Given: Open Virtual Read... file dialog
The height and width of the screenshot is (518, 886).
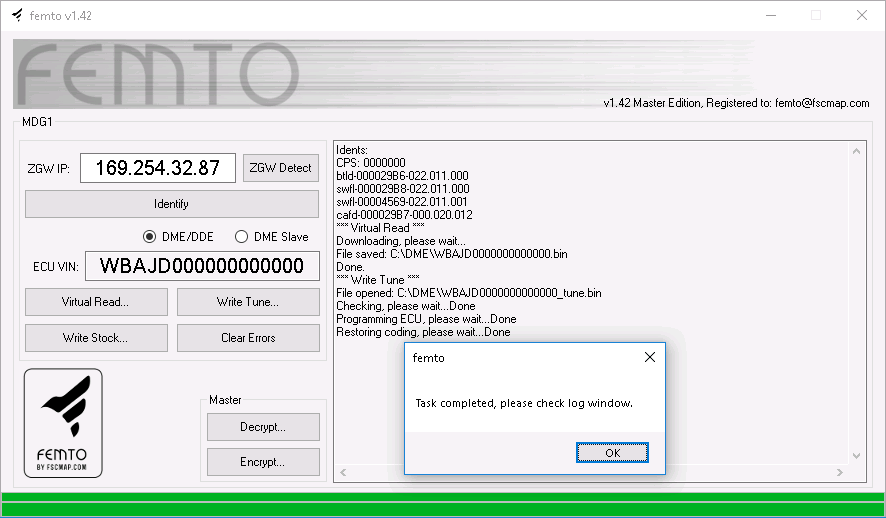Looking at the screenshot, I should pos(95,302).
